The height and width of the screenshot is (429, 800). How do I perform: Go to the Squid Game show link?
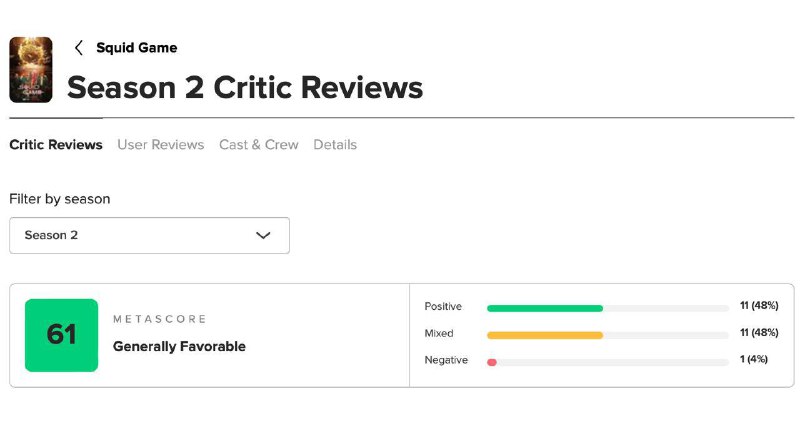coord(136,48)
